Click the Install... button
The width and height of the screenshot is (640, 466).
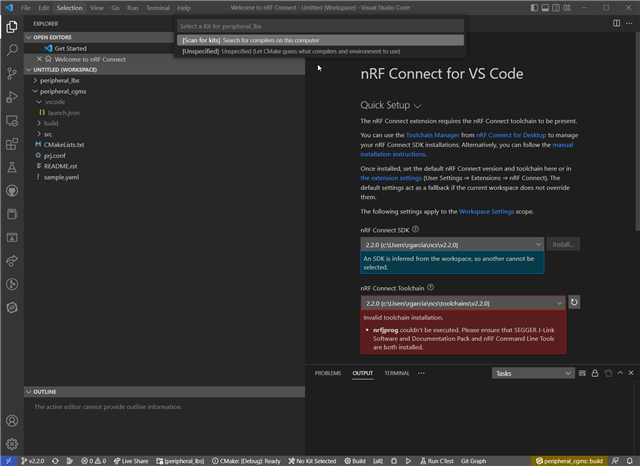pos(563,244)
